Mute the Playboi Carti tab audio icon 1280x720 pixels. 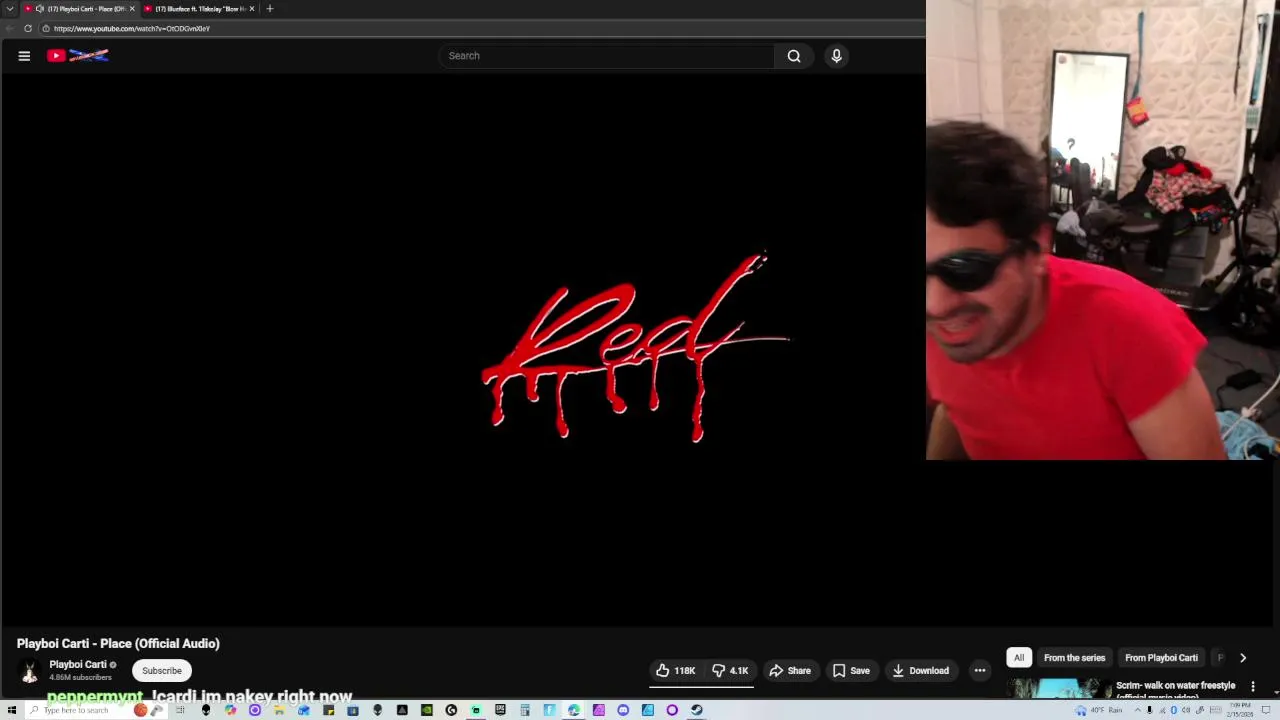[x=40, y=9]
